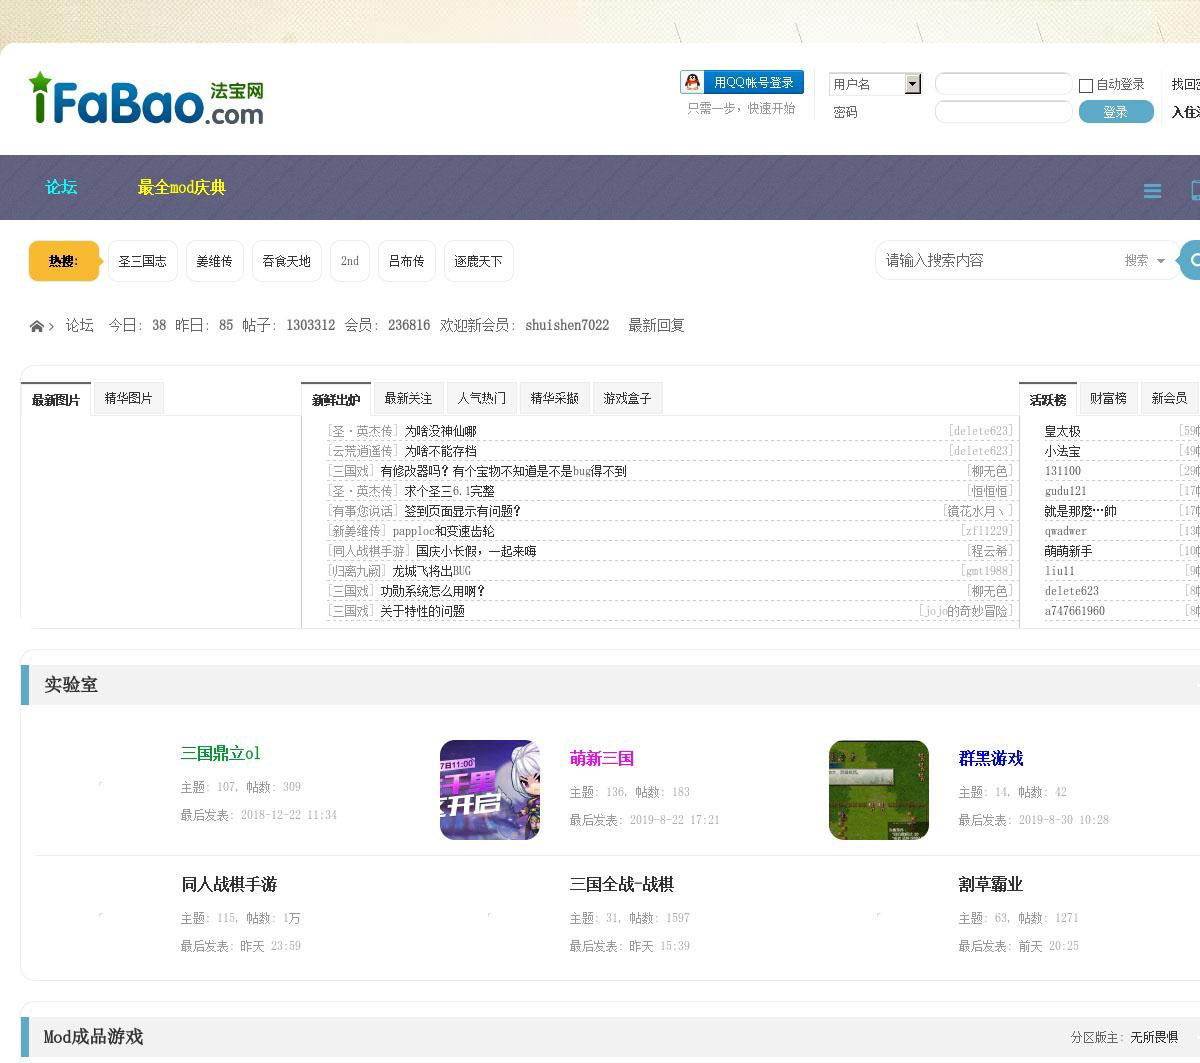The height and width of the screenshot is (1063, 1200).
Task: Switch to the 财富榜 tab
Action: tap(1108, 398)
